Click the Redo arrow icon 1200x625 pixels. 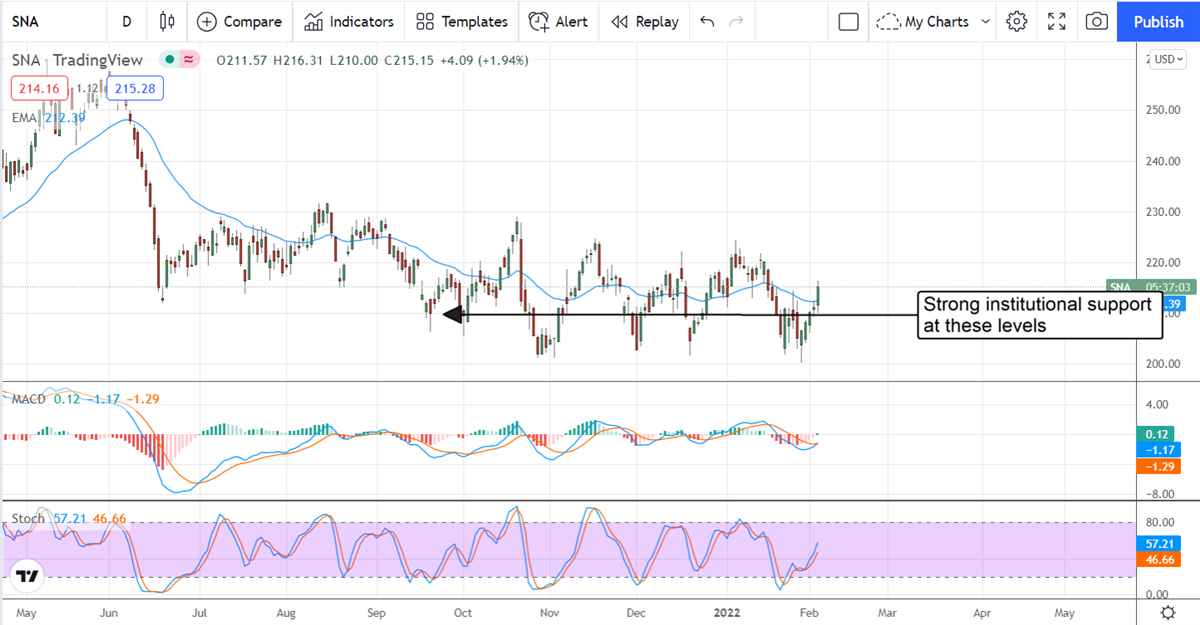coord(737,21)
